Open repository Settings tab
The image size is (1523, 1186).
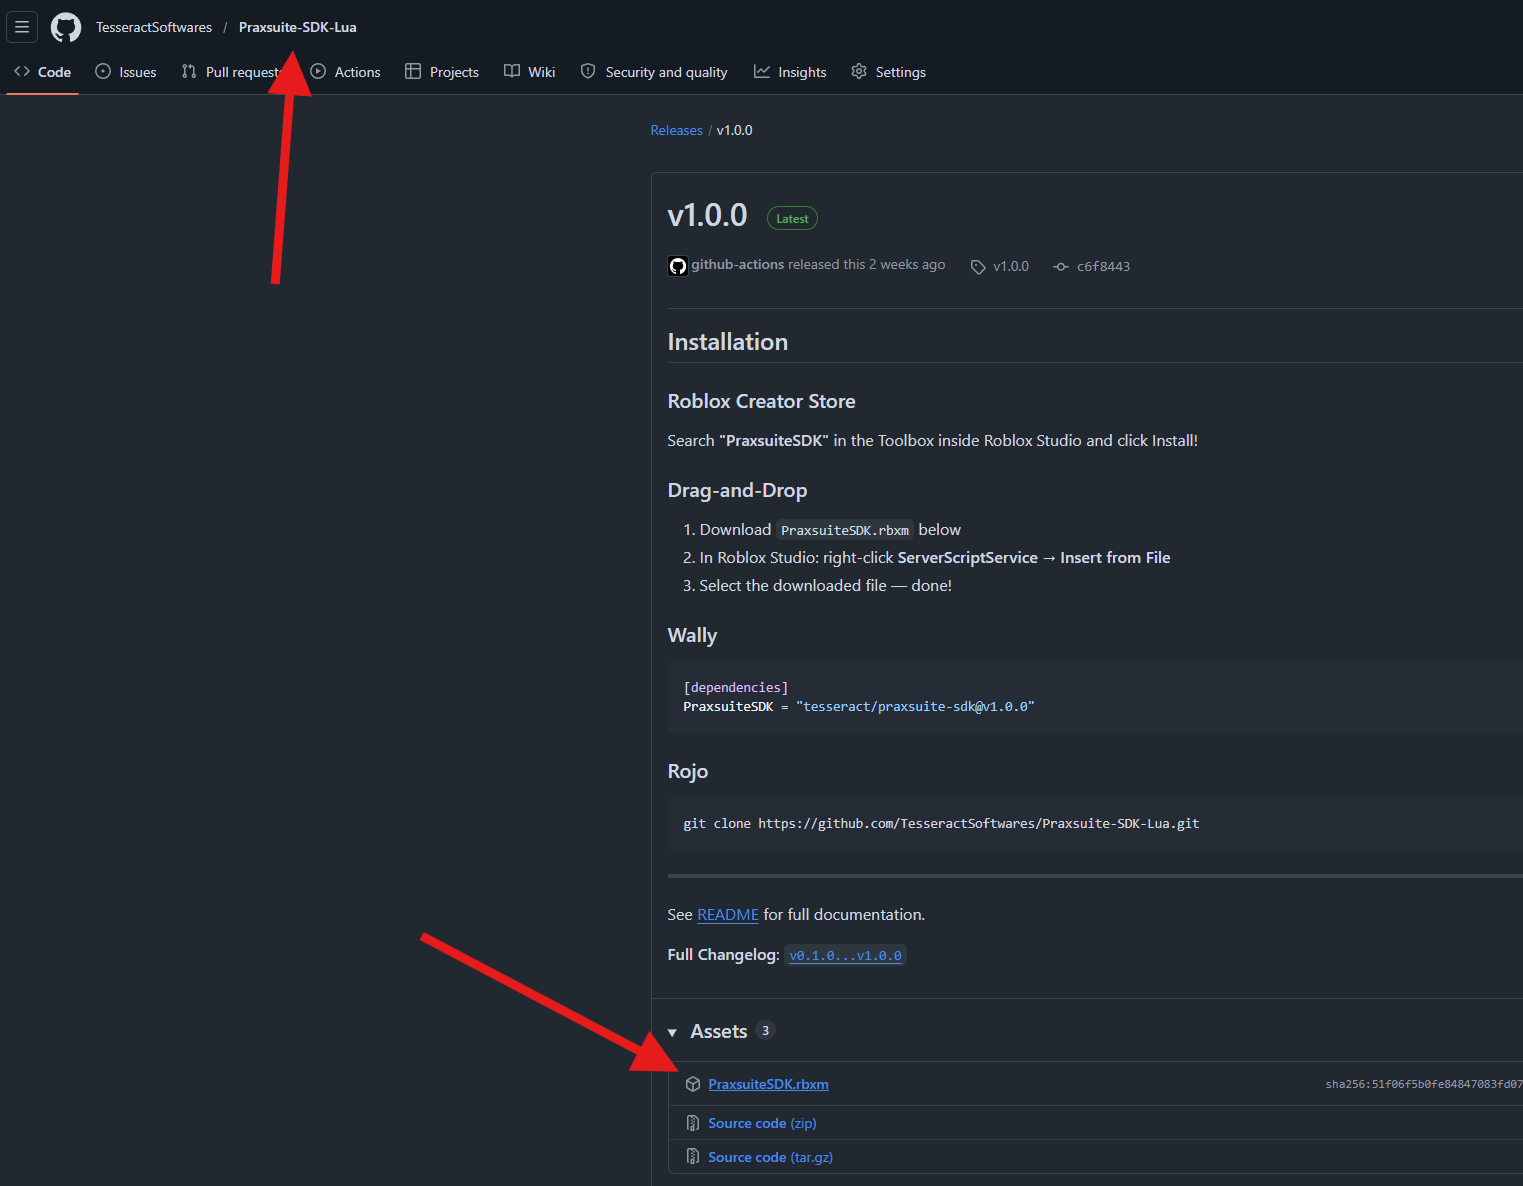point(888,72)
